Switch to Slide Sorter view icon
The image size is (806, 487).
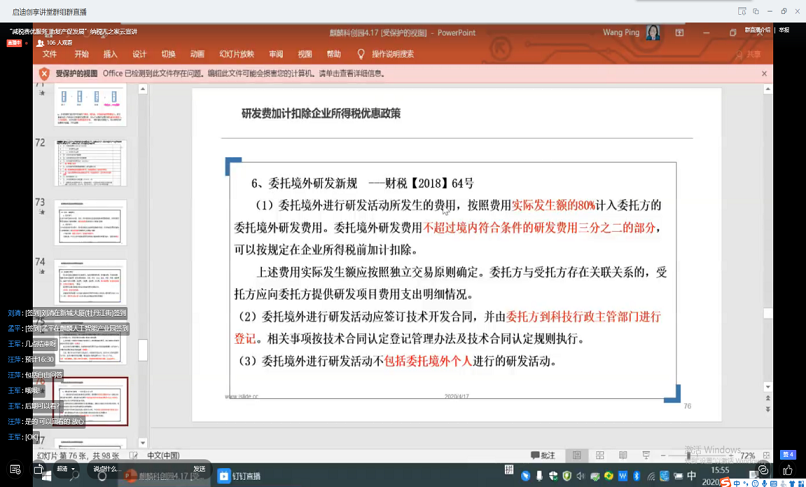tap(600, 456)
